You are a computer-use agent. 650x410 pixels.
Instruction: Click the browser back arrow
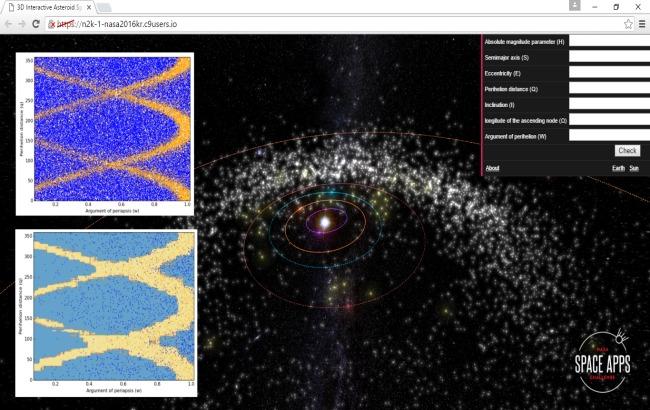pyautogui.click(x=9, y=23)
